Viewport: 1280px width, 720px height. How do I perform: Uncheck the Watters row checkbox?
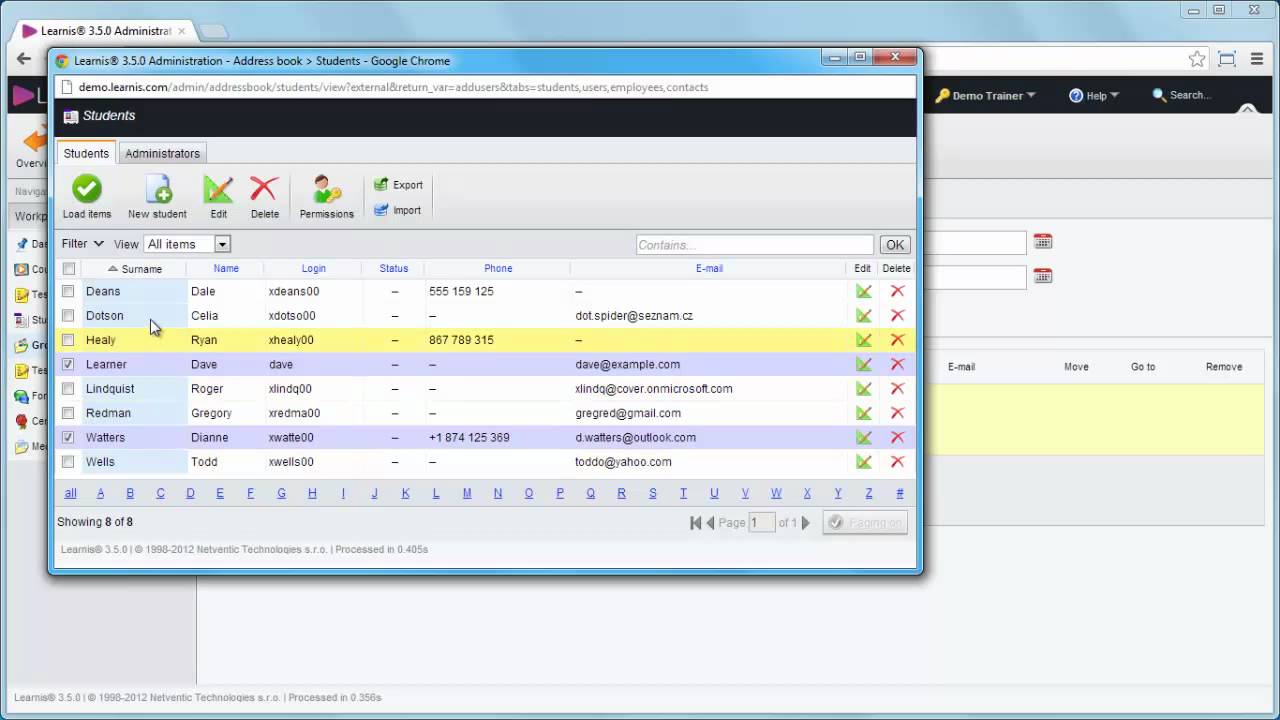pos(68,437)
